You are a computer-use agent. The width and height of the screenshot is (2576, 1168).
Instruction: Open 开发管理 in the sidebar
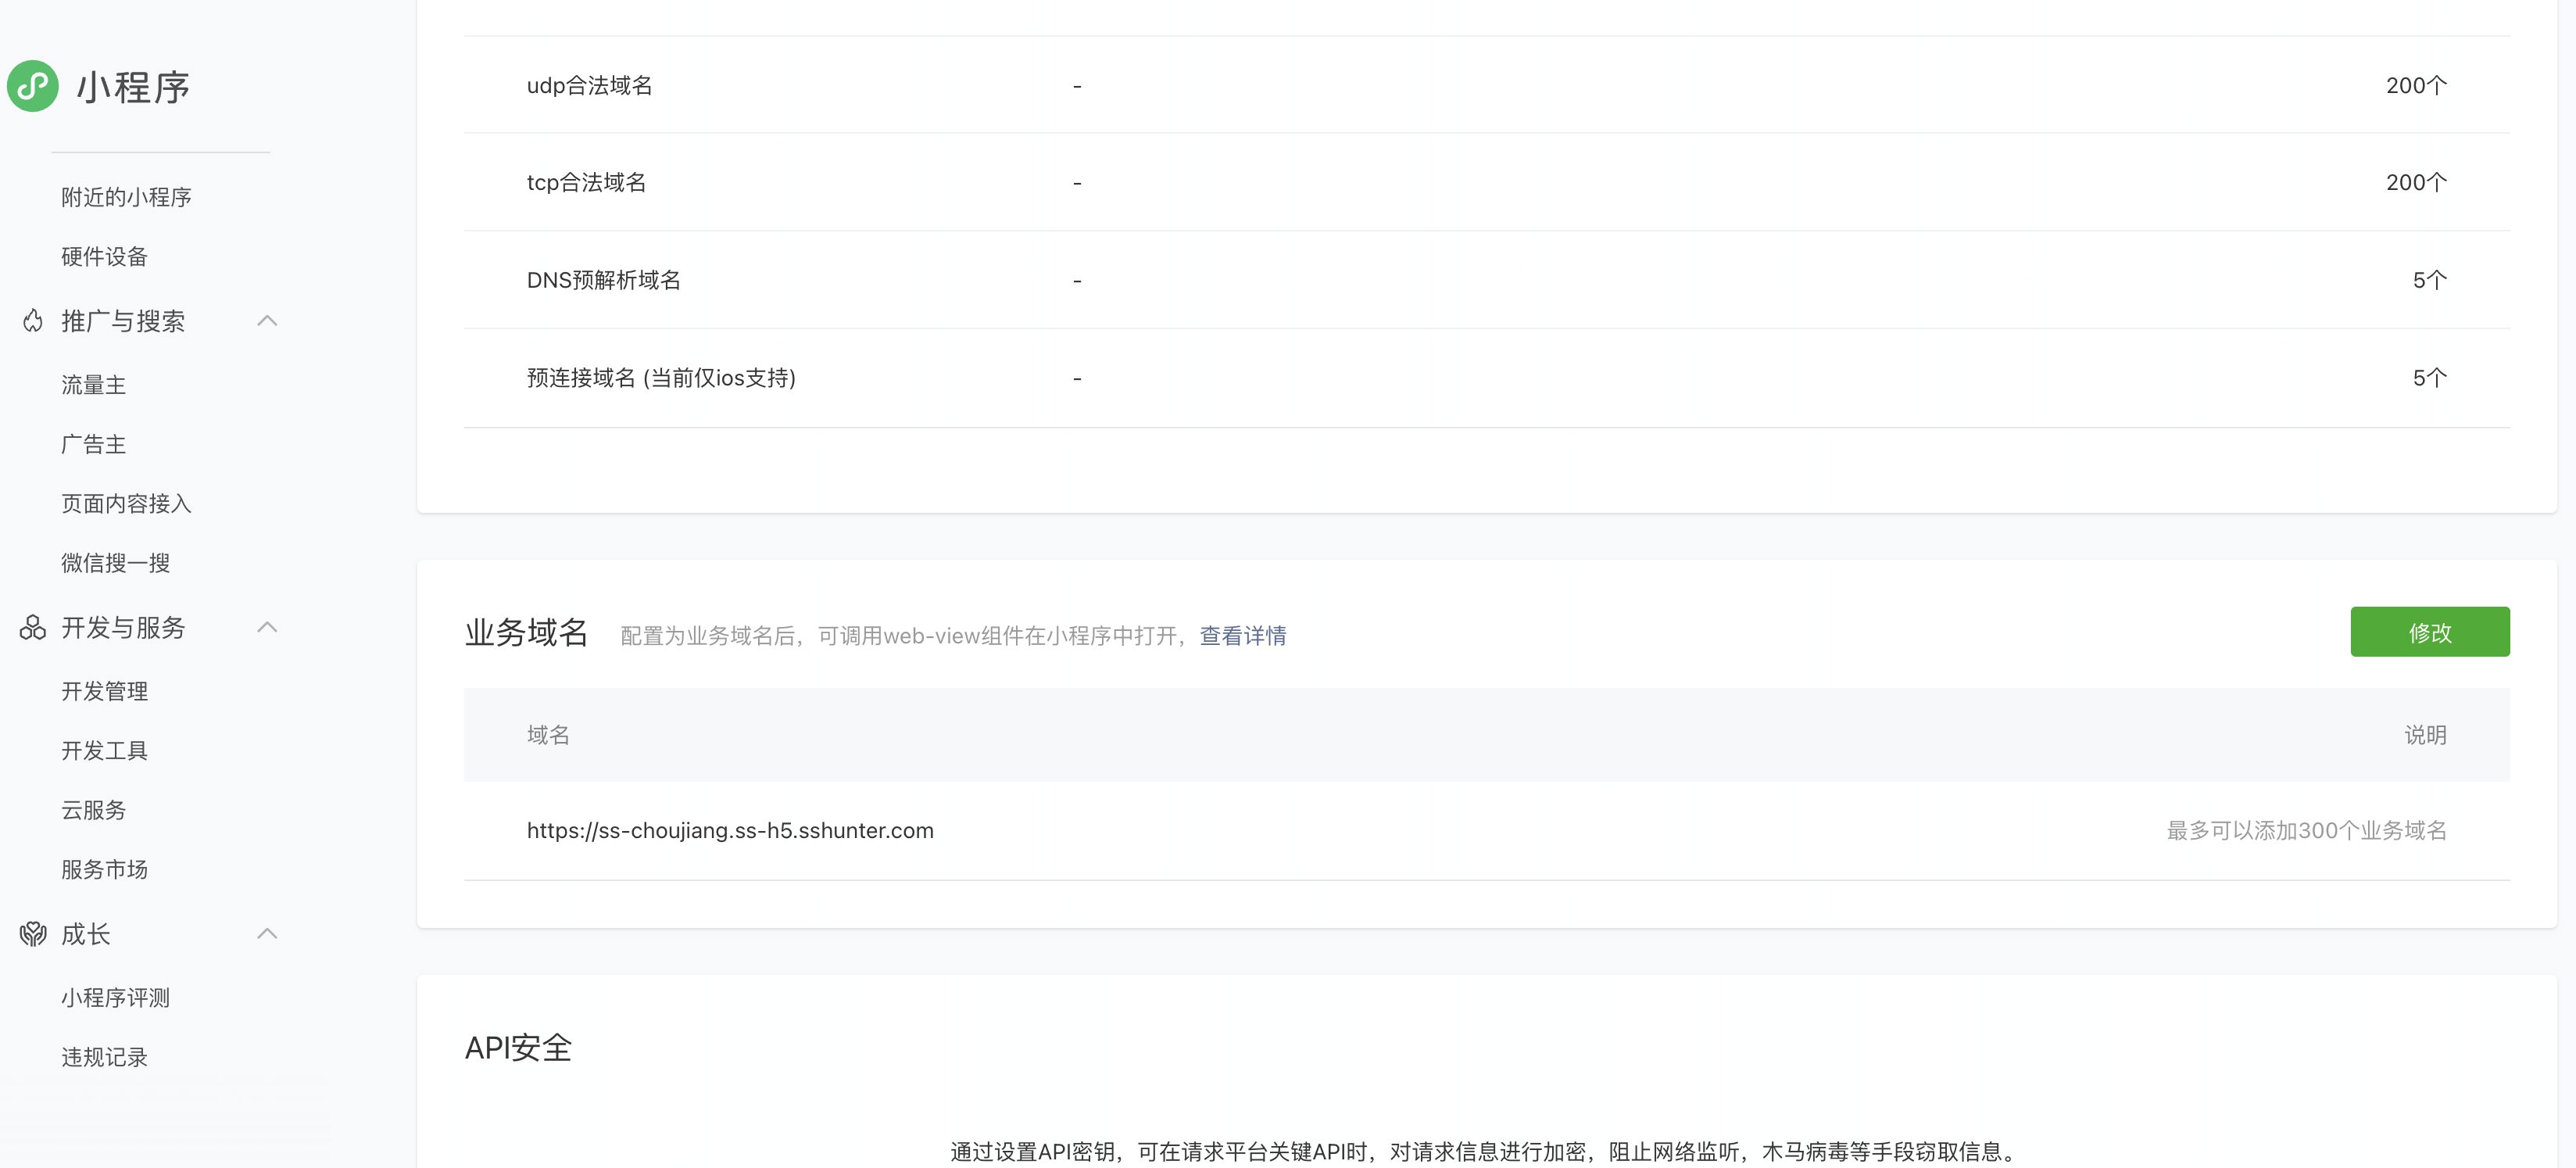104,691
